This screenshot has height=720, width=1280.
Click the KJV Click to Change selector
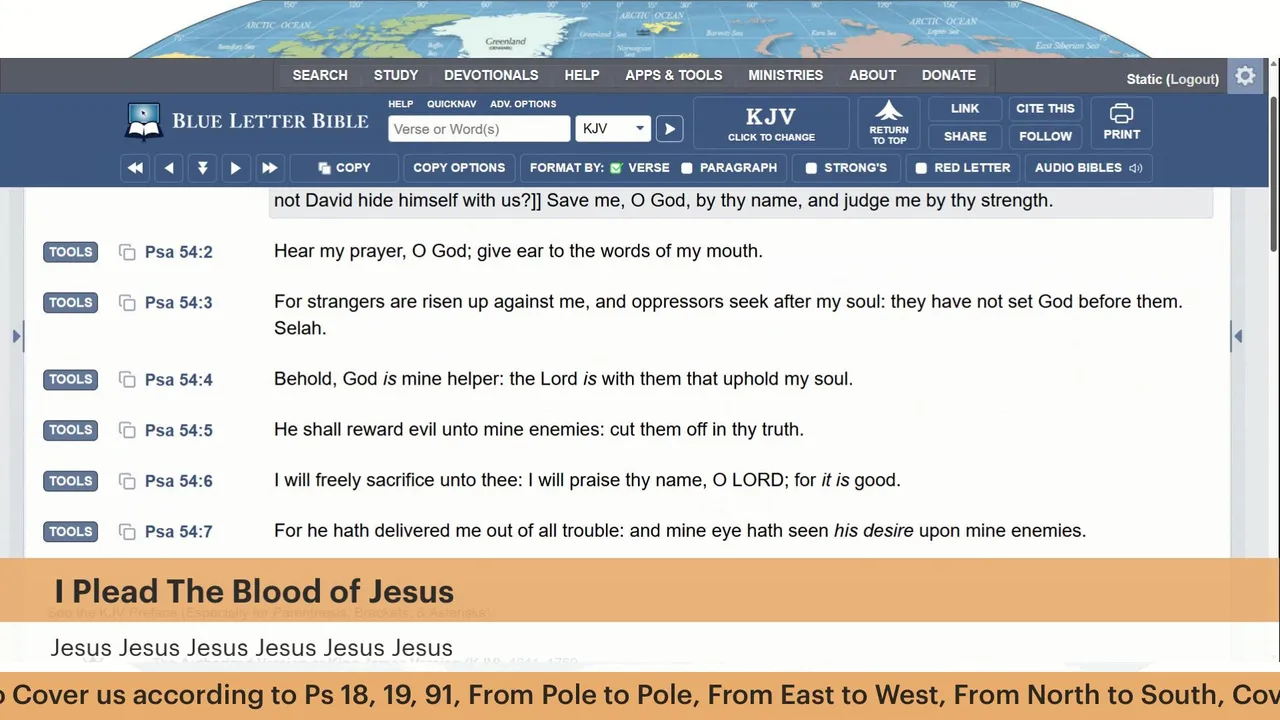[x=771, y=123]
